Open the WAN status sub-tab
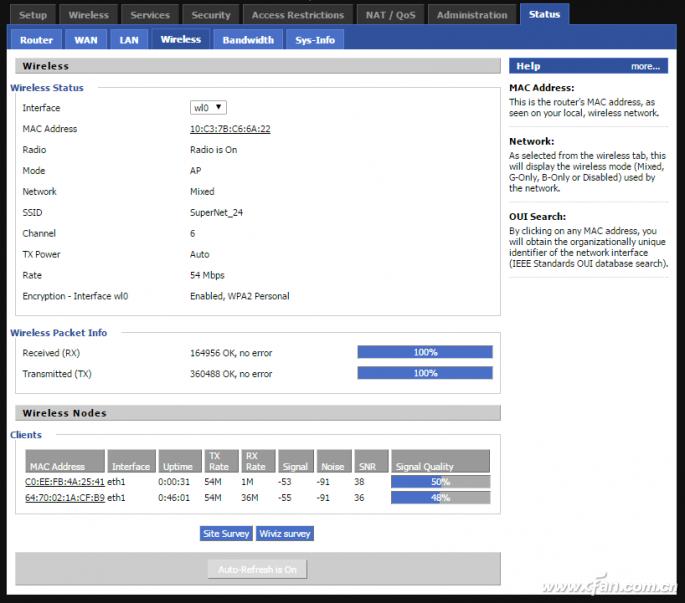This screenshot has width=685, height=603. (86, 40)
